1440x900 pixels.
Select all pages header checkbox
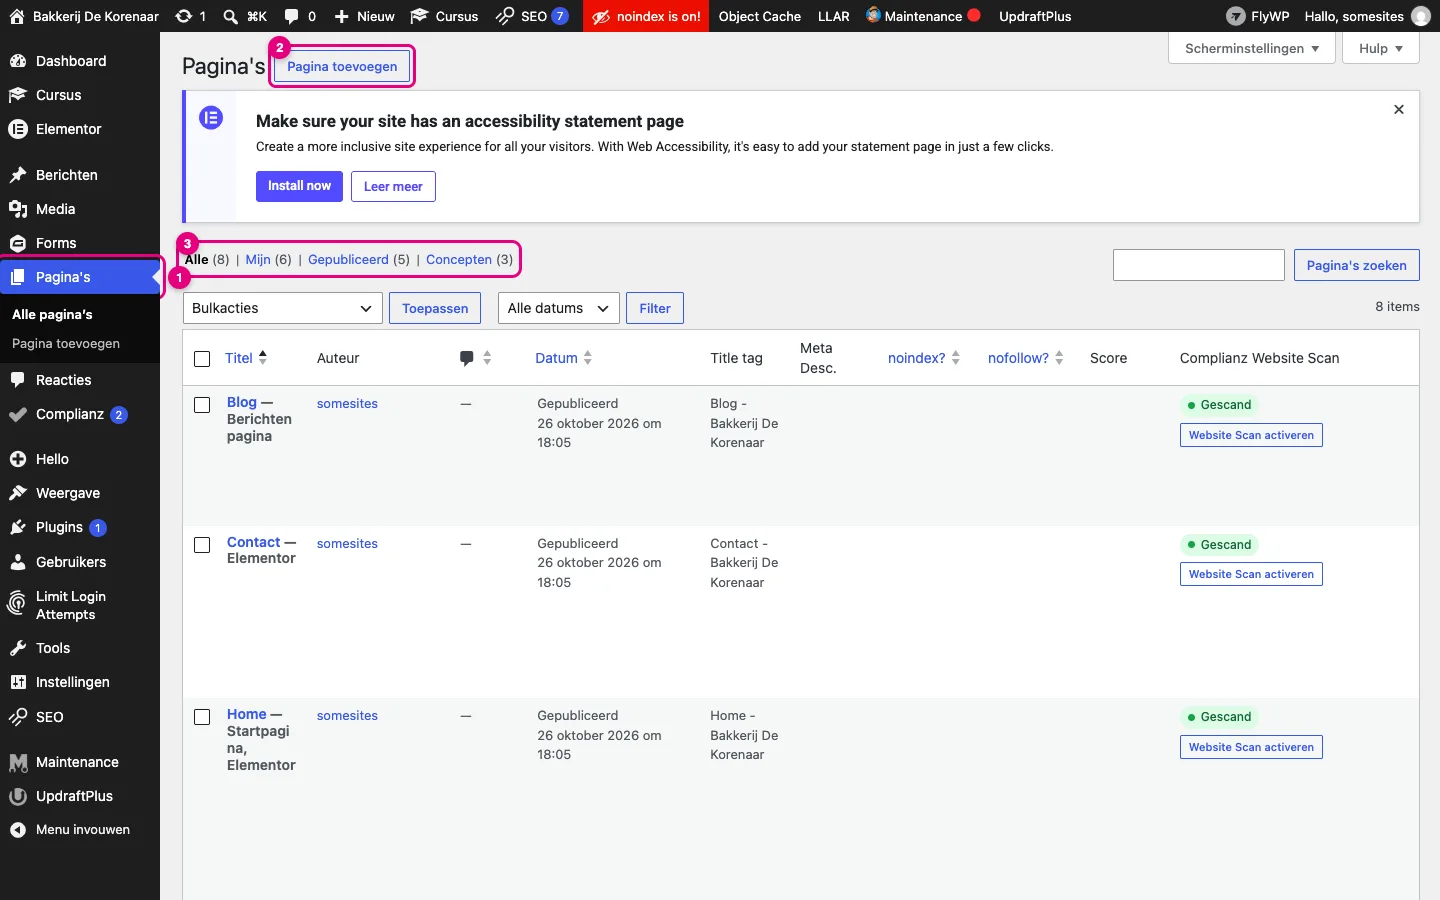click(x=202, y=359)
